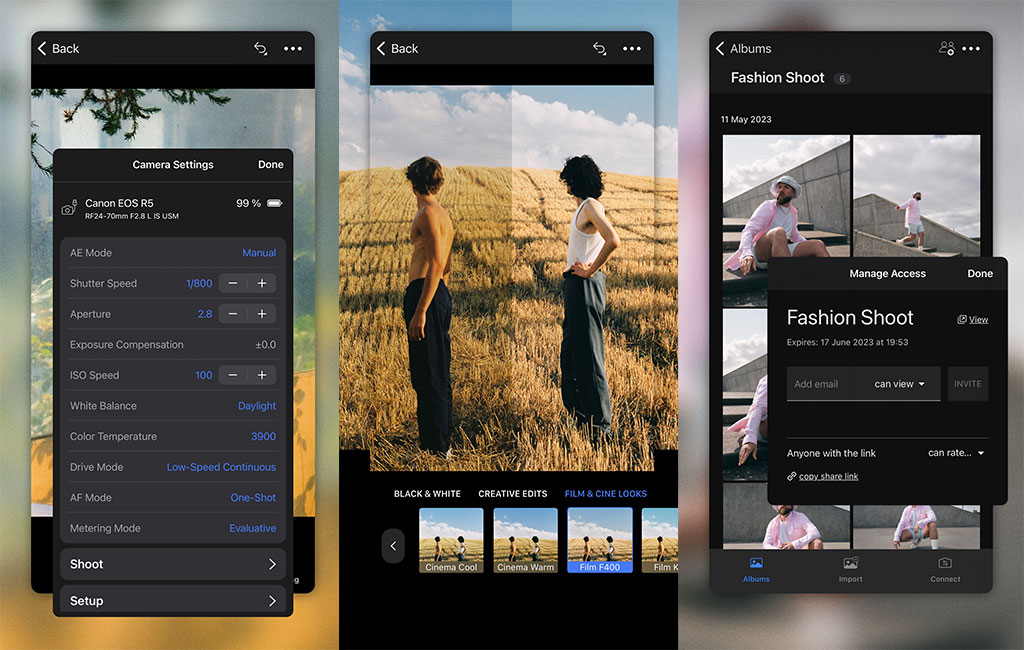
Task: Tap Done in Camera Settings panel
Action: tap(270, 165)
